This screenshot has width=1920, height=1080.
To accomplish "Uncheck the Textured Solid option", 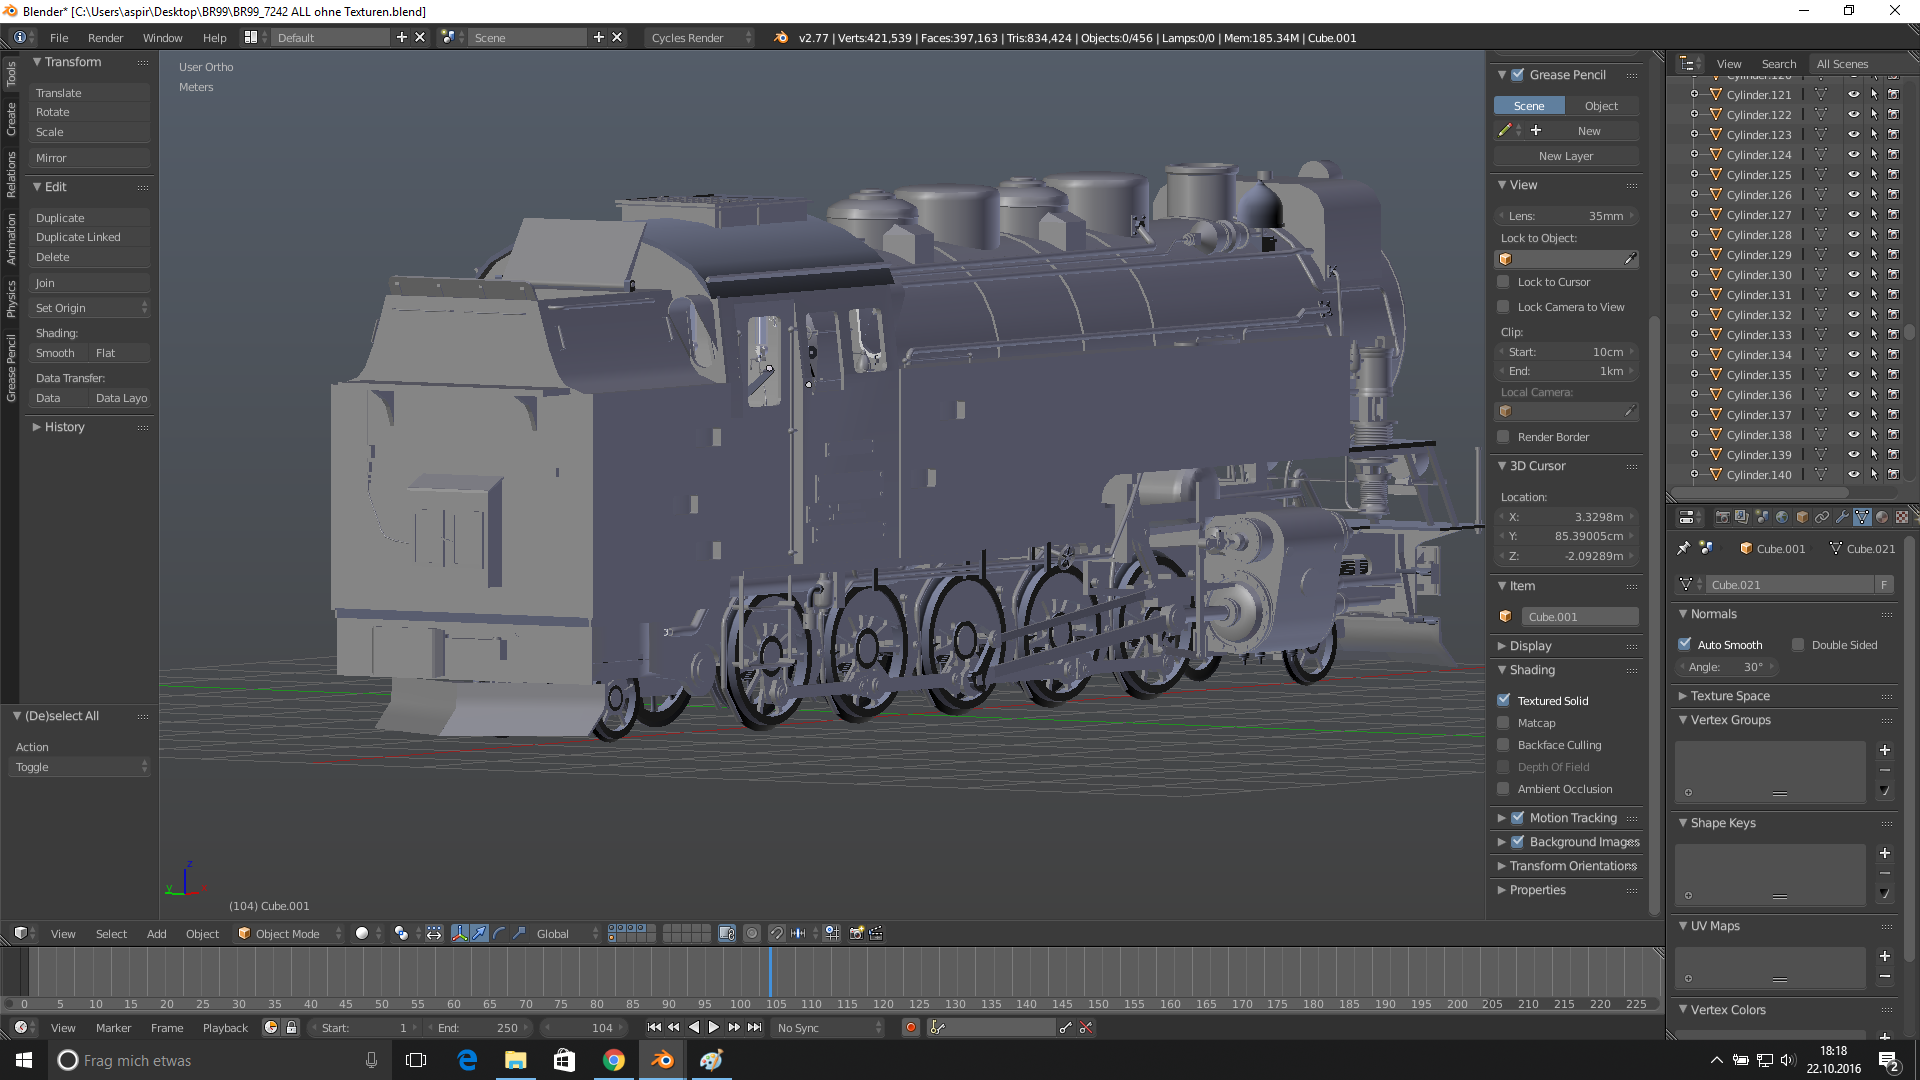I will [x=1503, y=700].
